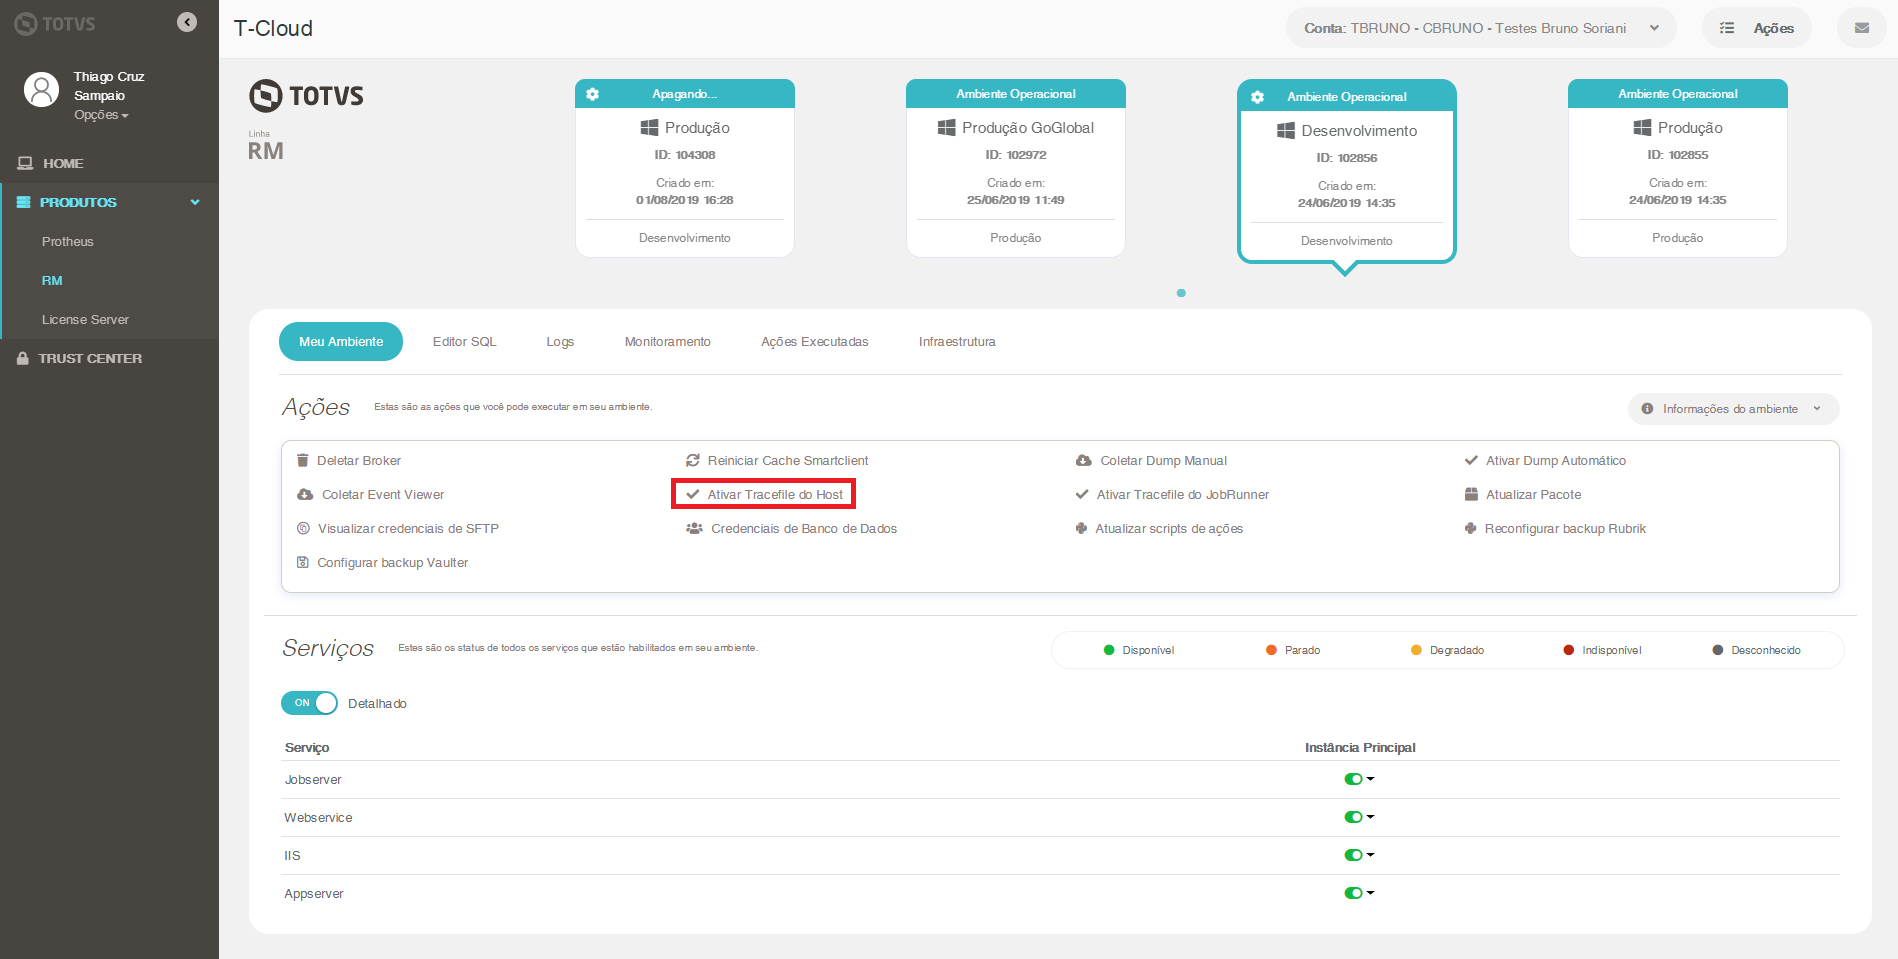
Task: Click orange Parado legend dot
Action: tap(1271, 650)
